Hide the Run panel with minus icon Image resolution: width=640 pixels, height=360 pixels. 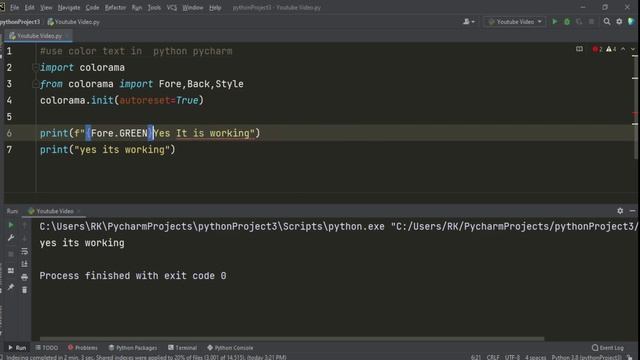click(632, 211)
